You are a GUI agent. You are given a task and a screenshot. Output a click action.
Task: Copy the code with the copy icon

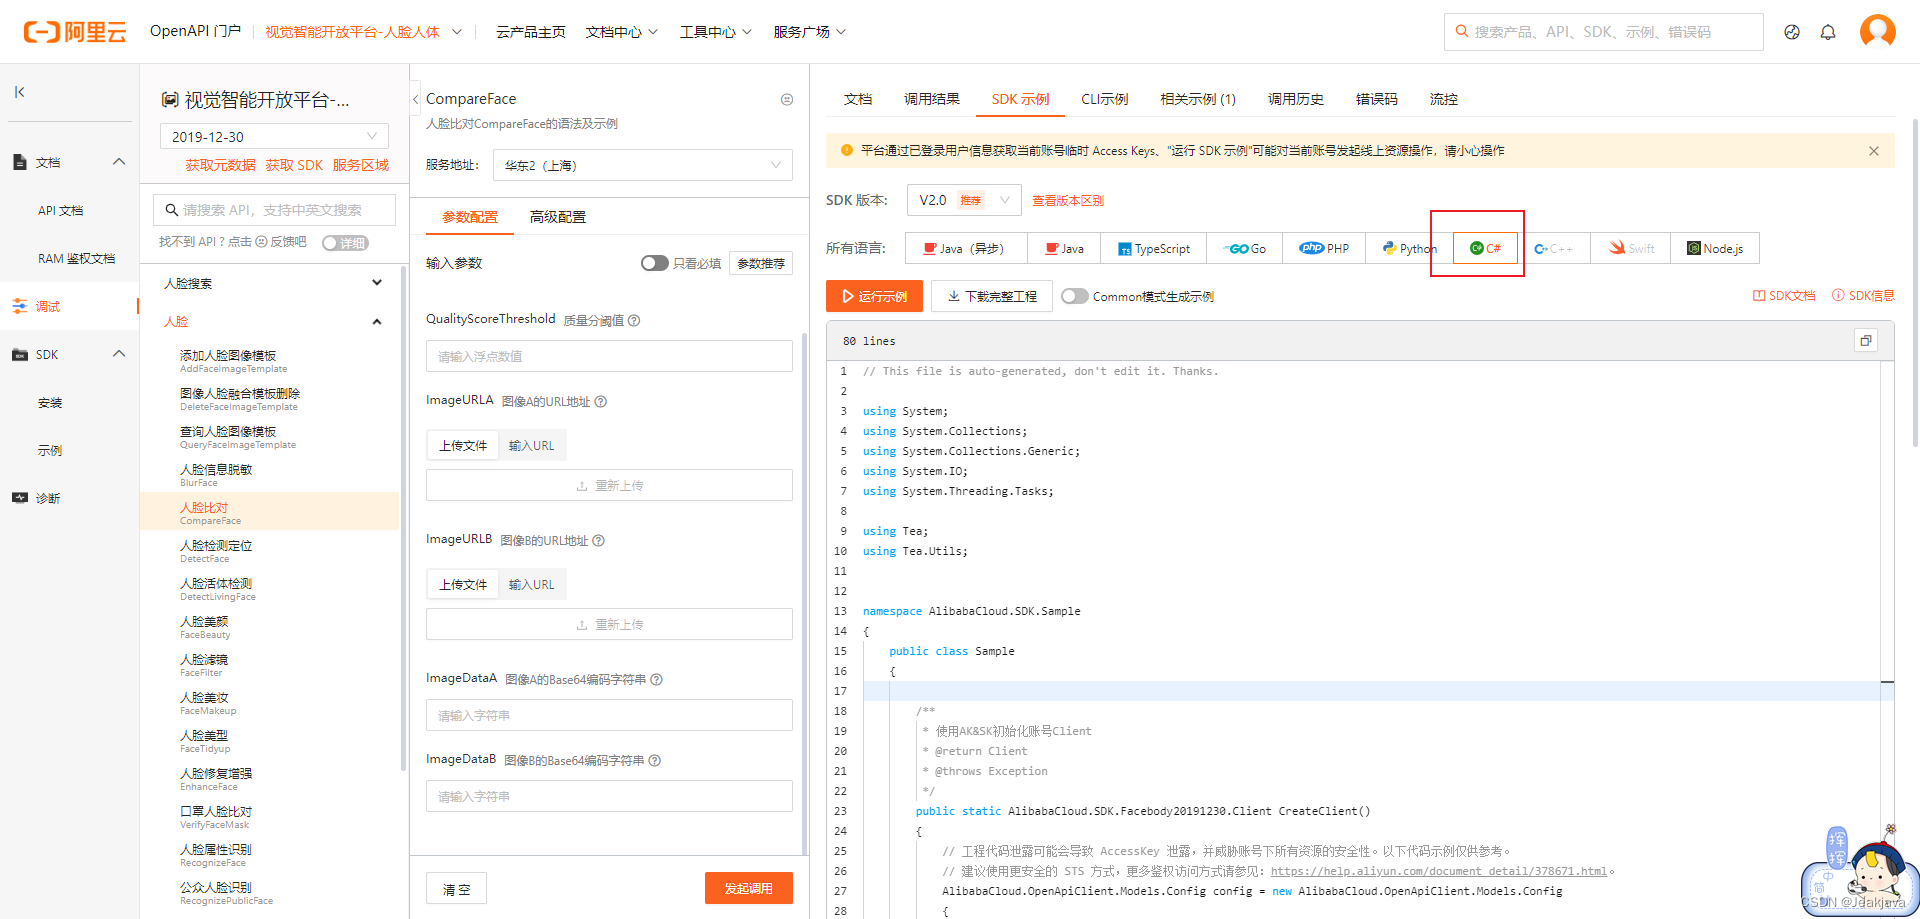pos(1866,341)
